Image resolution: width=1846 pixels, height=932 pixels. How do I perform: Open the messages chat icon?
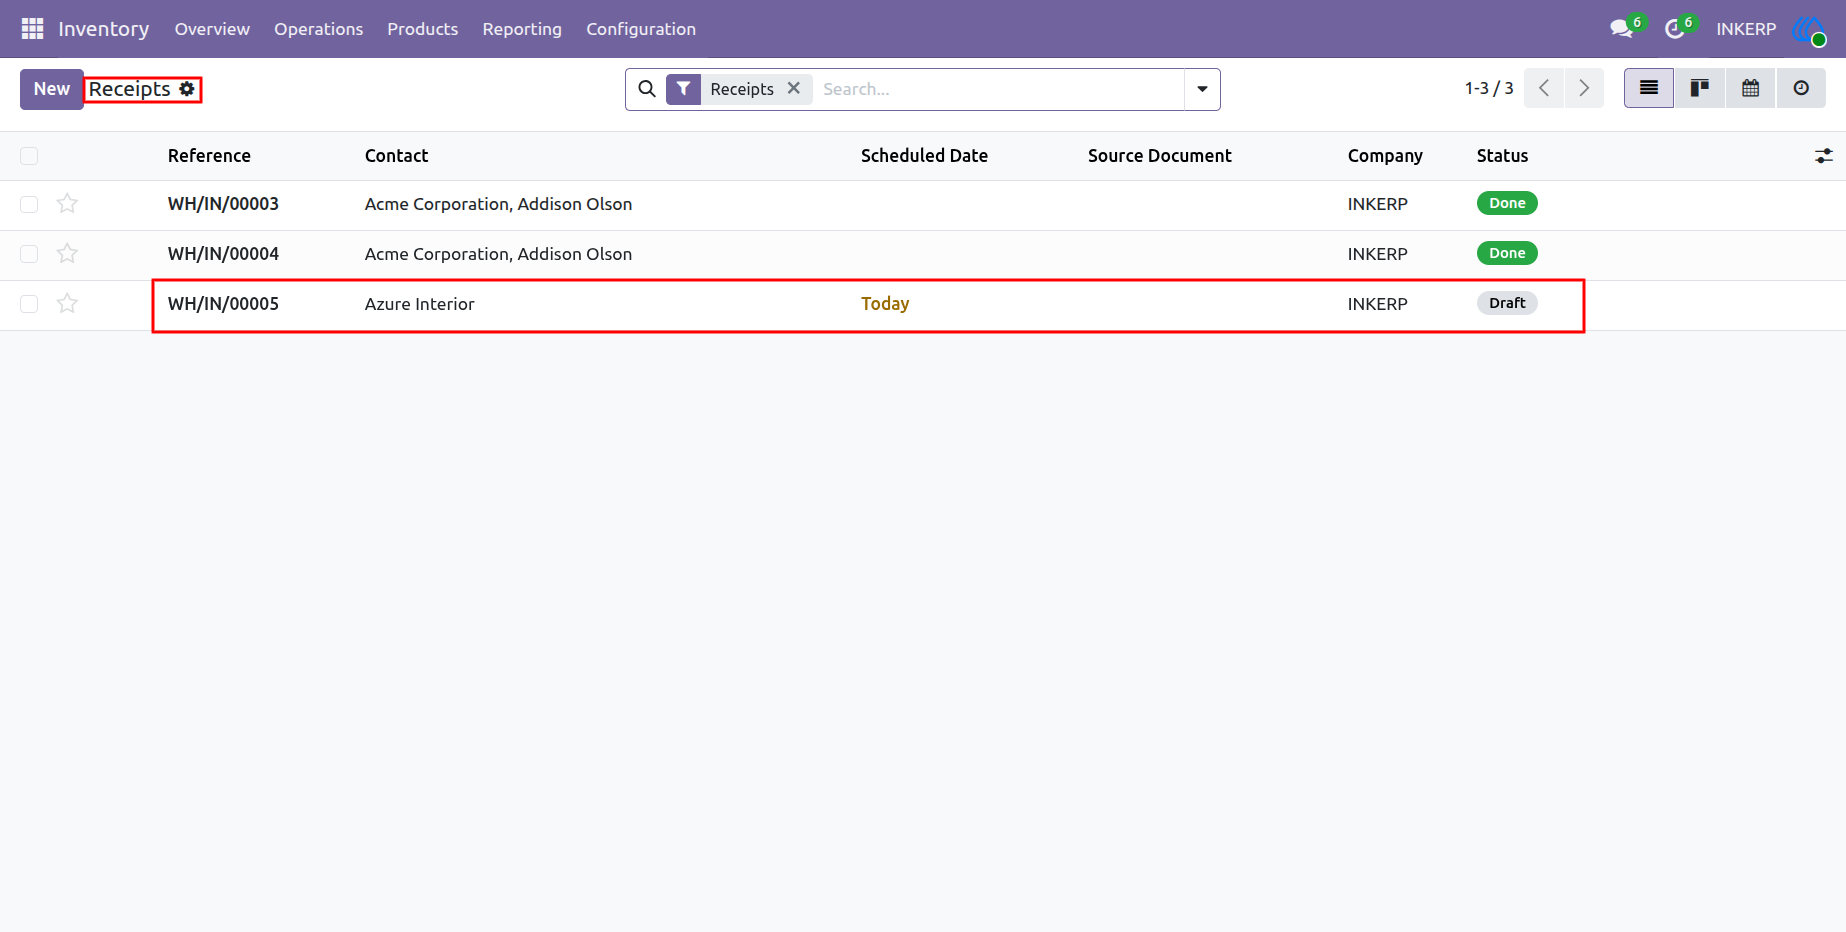click(x=1622, y=29)
